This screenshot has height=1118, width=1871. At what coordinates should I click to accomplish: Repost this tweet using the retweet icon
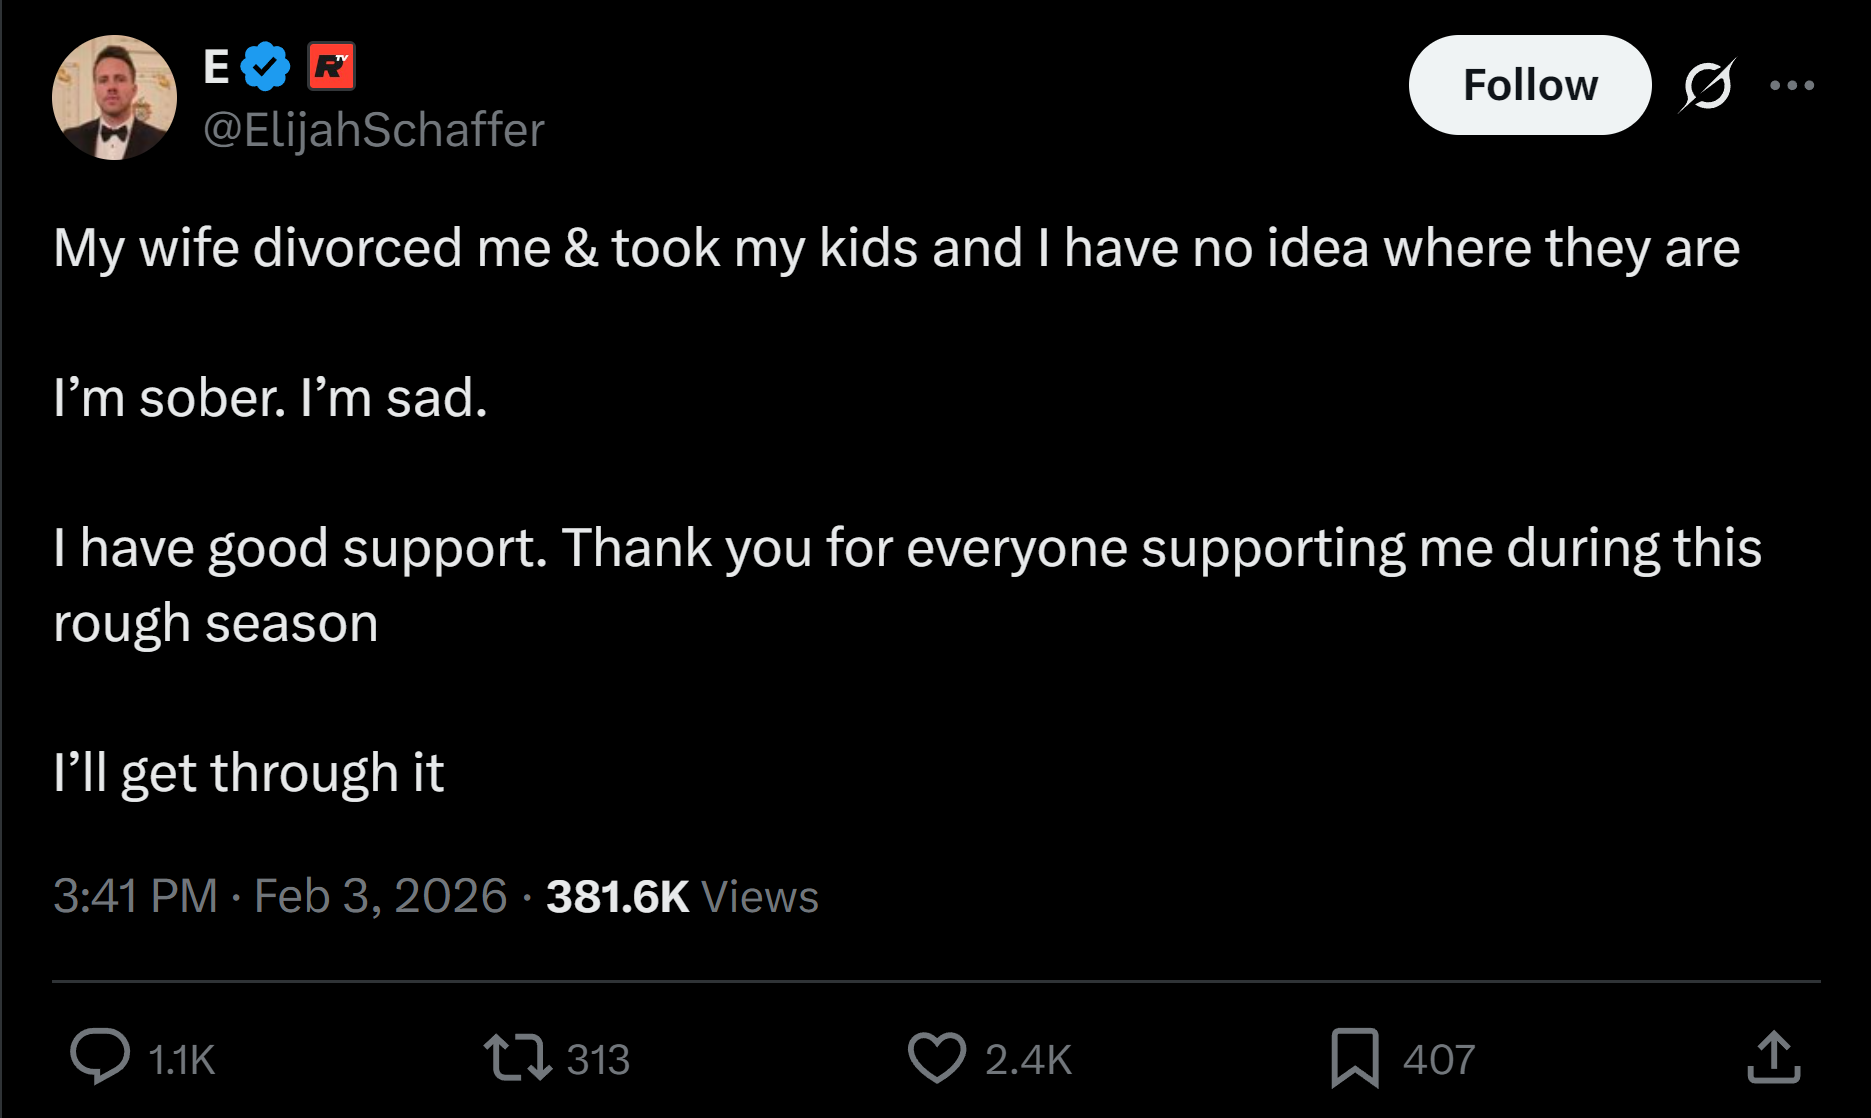click(x=517, y=1057)
